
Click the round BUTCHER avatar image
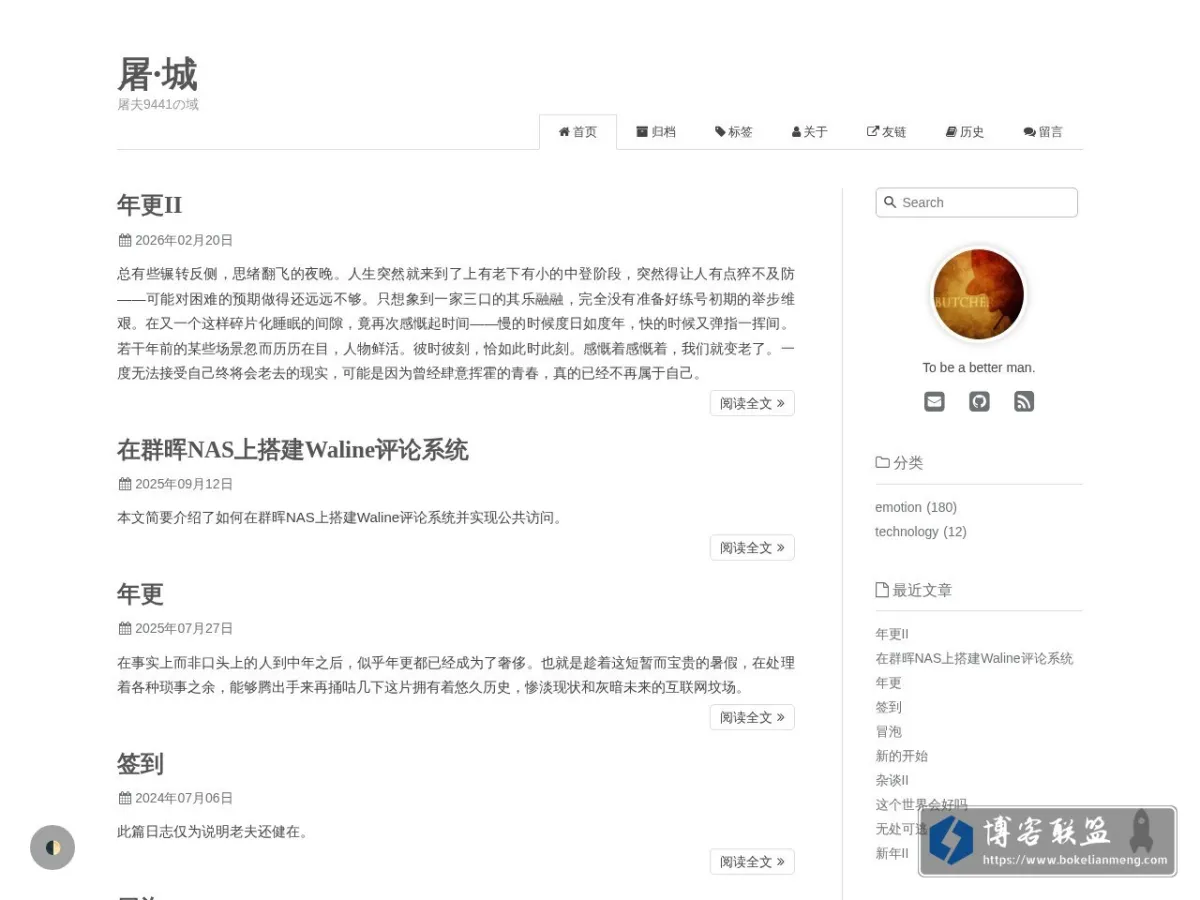pos(978,295)
